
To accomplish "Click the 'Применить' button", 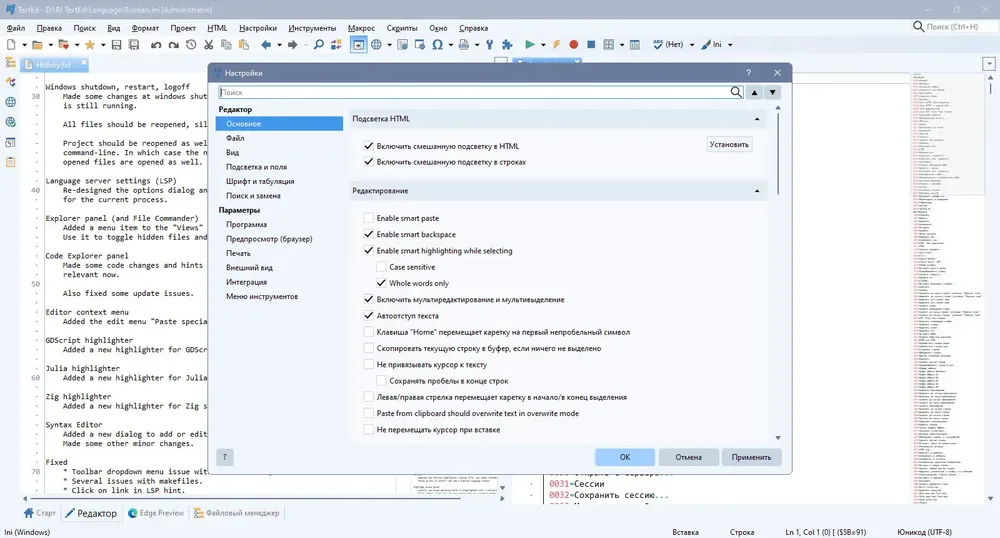I will click(751, 457).
